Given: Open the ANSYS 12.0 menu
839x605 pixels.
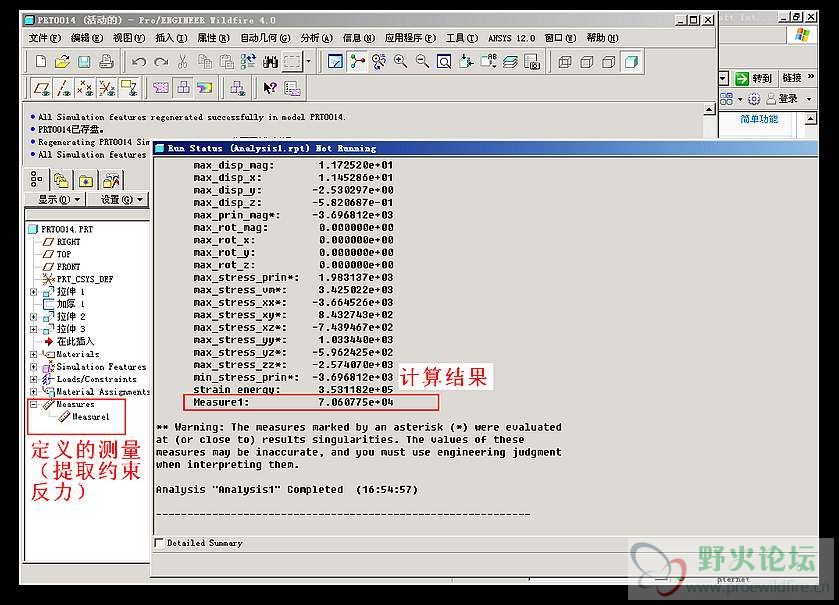Looking at the screenshot, I should [x=512, y=38].
